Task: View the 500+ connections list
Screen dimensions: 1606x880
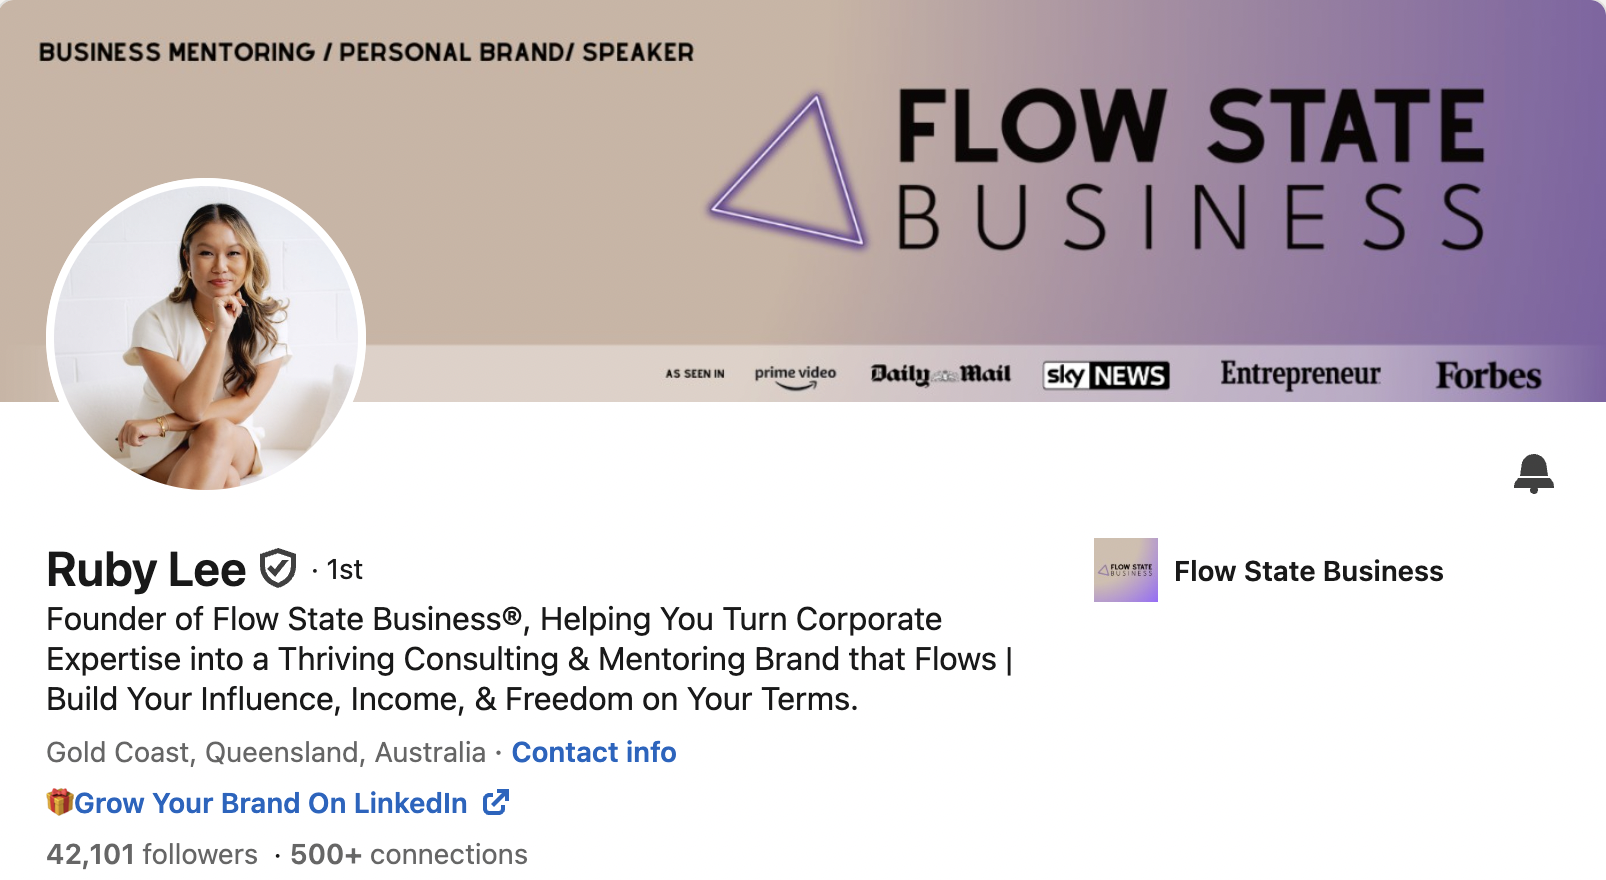Action: (x=409, y=854)
